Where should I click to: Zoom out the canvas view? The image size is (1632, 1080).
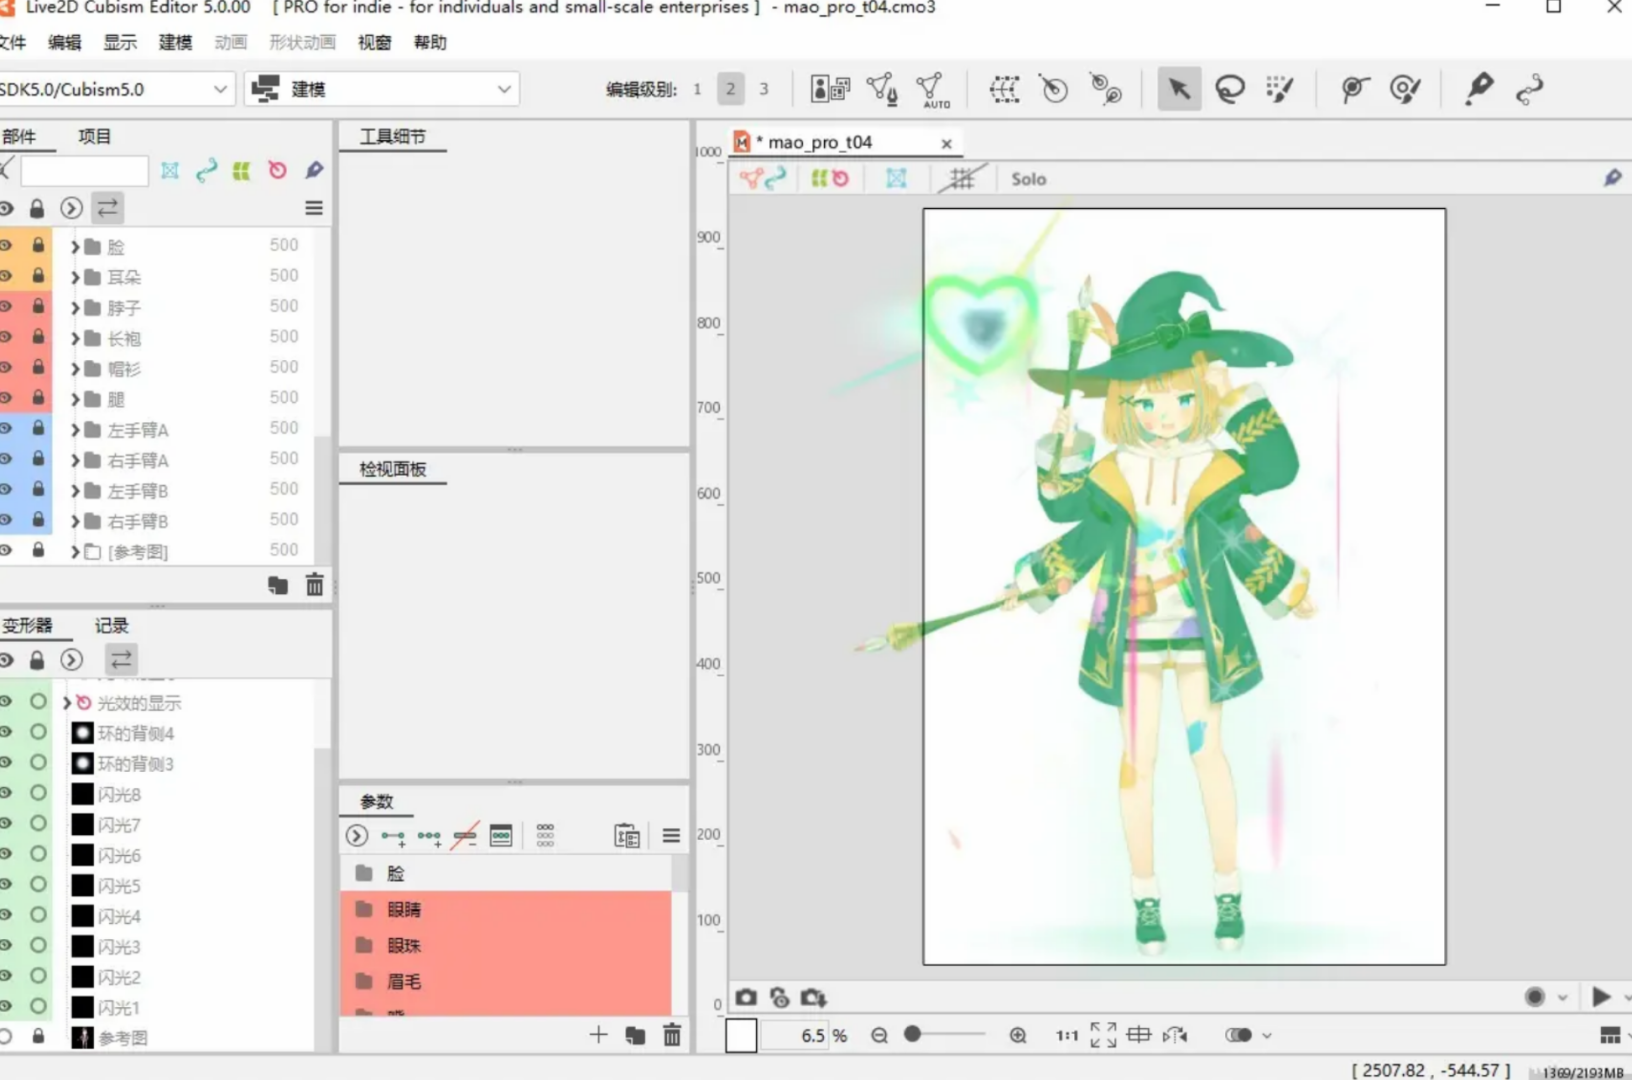coord(879,1035)
